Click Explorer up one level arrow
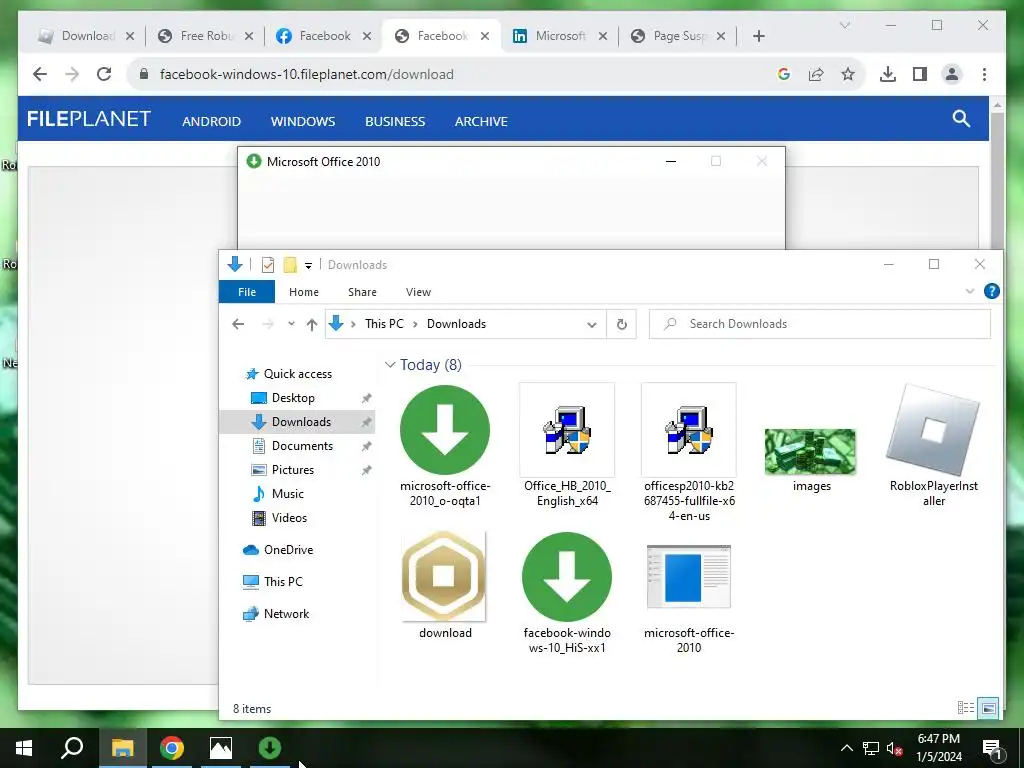Image resolution: width=1024 pixels, height=768 pixels. (312, 324)
